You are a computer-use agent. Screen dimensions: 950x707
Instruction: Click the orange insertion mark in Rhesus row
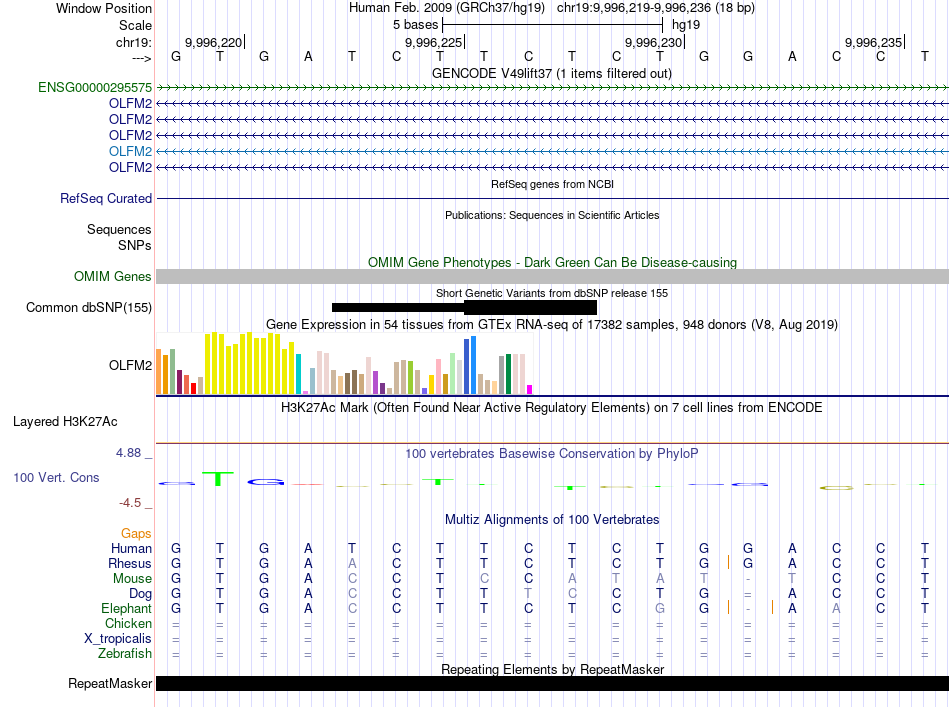728,563
